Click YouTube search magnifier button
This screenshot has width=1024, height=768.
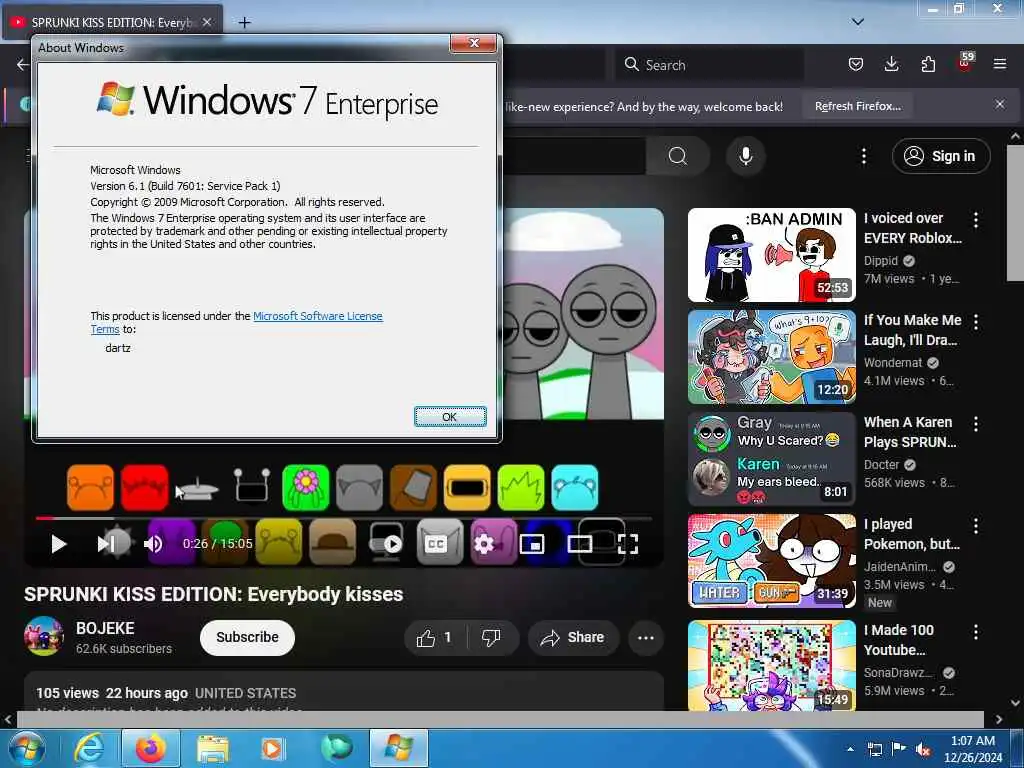point(678,156)
